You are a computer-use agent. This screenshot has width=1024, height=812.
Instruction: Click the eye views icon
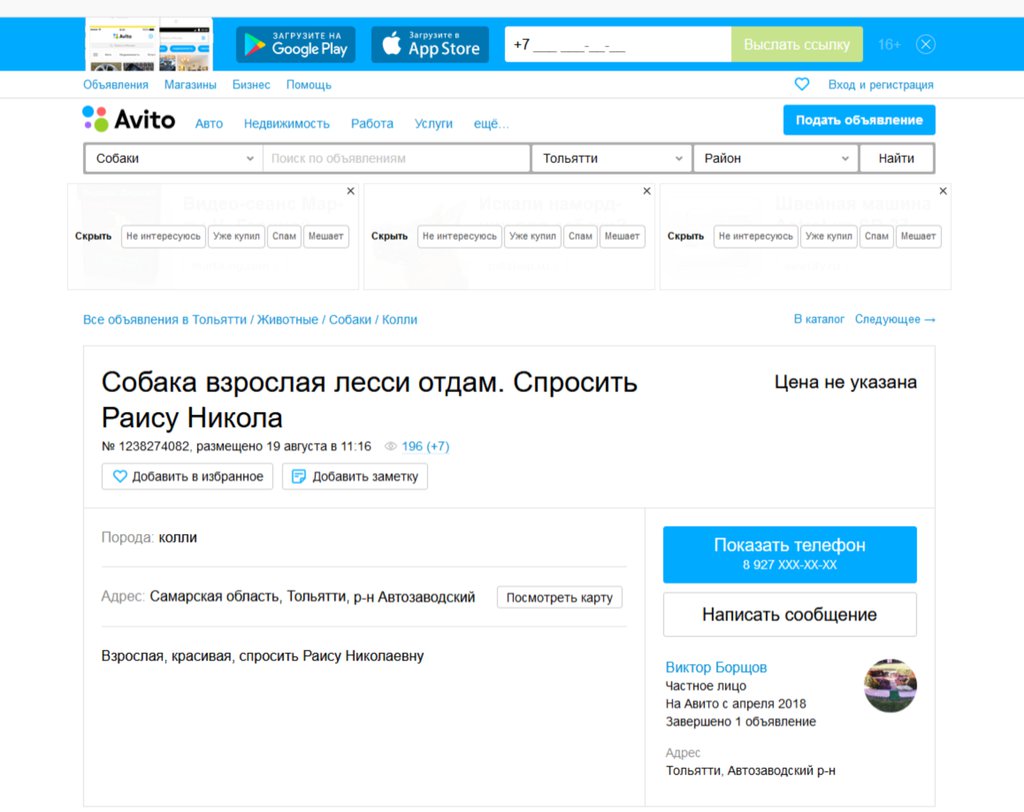pos(391,446)
